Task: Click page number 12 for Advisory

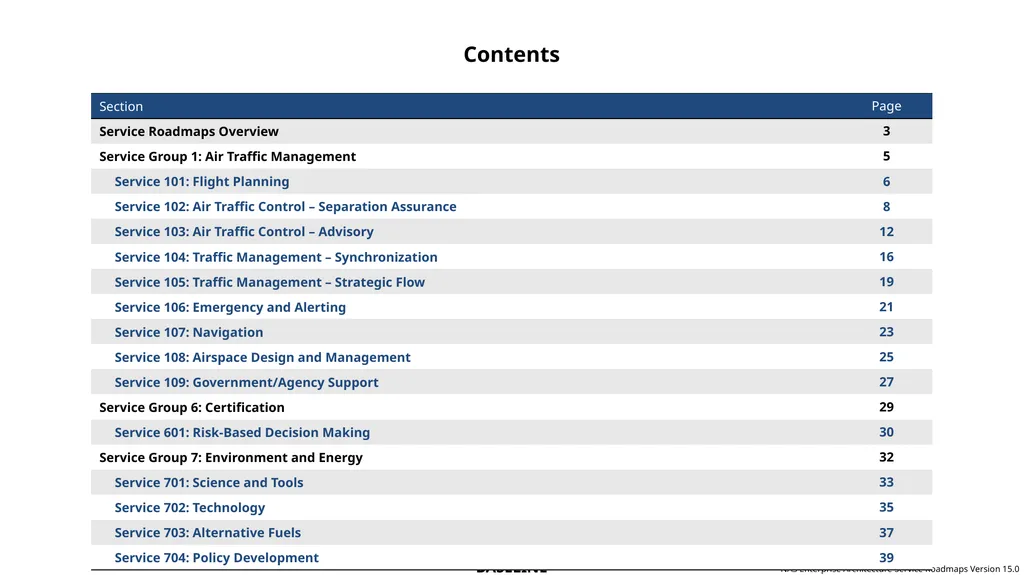Action: pyautogui.click(x=886, y=231)
